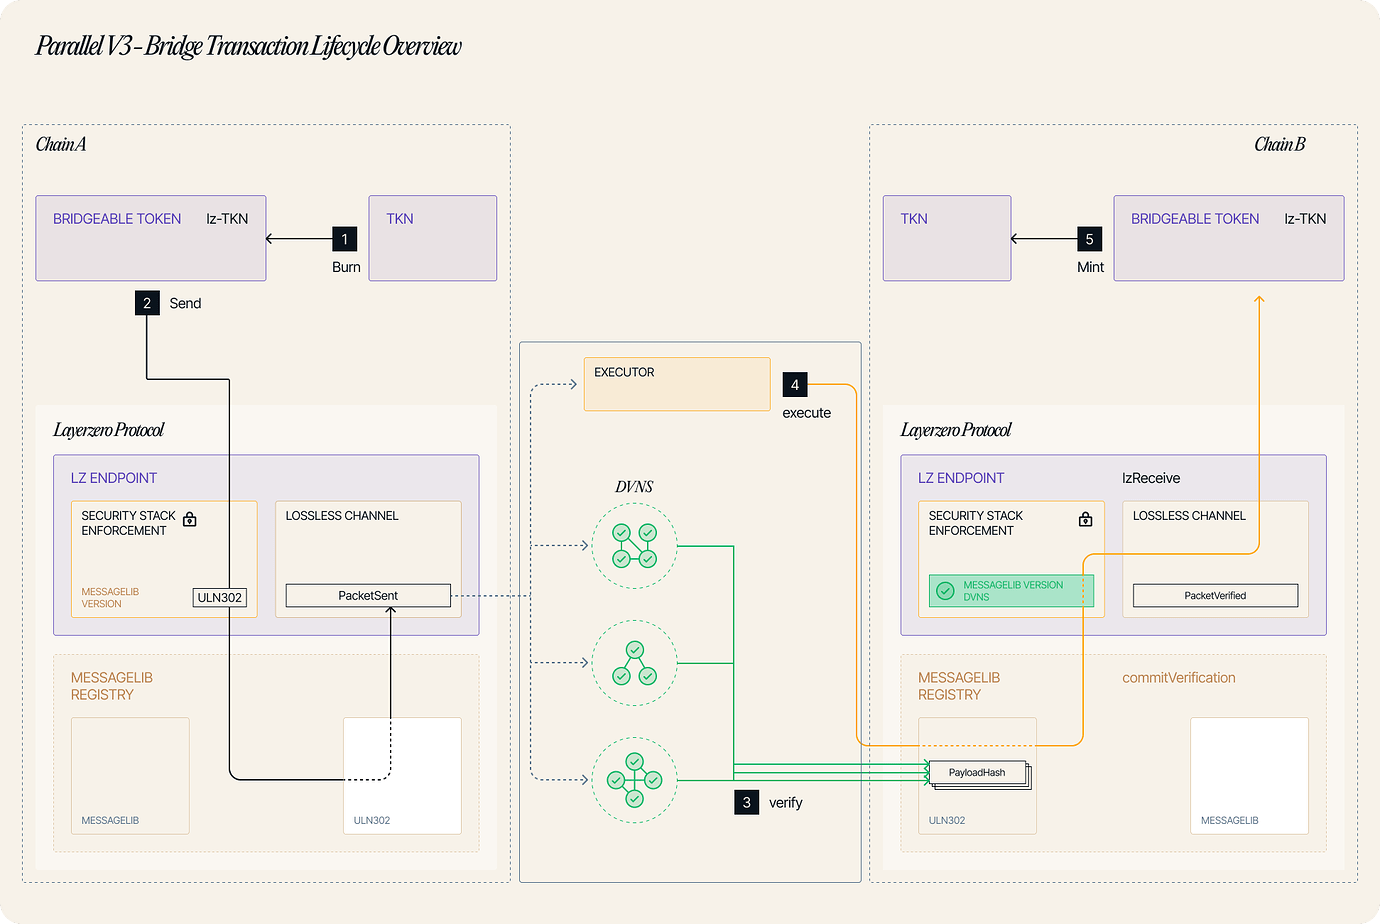The image size is (1380, 924).
Task: Click 'SECURITY STACK ENFORCEMENT' text in Chain B
Action: click(976, 523)
